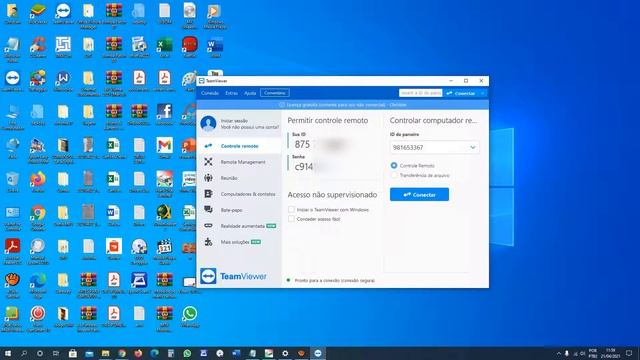This screenshot has height=360, width=640.
Task: Click the user profile avatar icon
Action: (x=208, y=123)
